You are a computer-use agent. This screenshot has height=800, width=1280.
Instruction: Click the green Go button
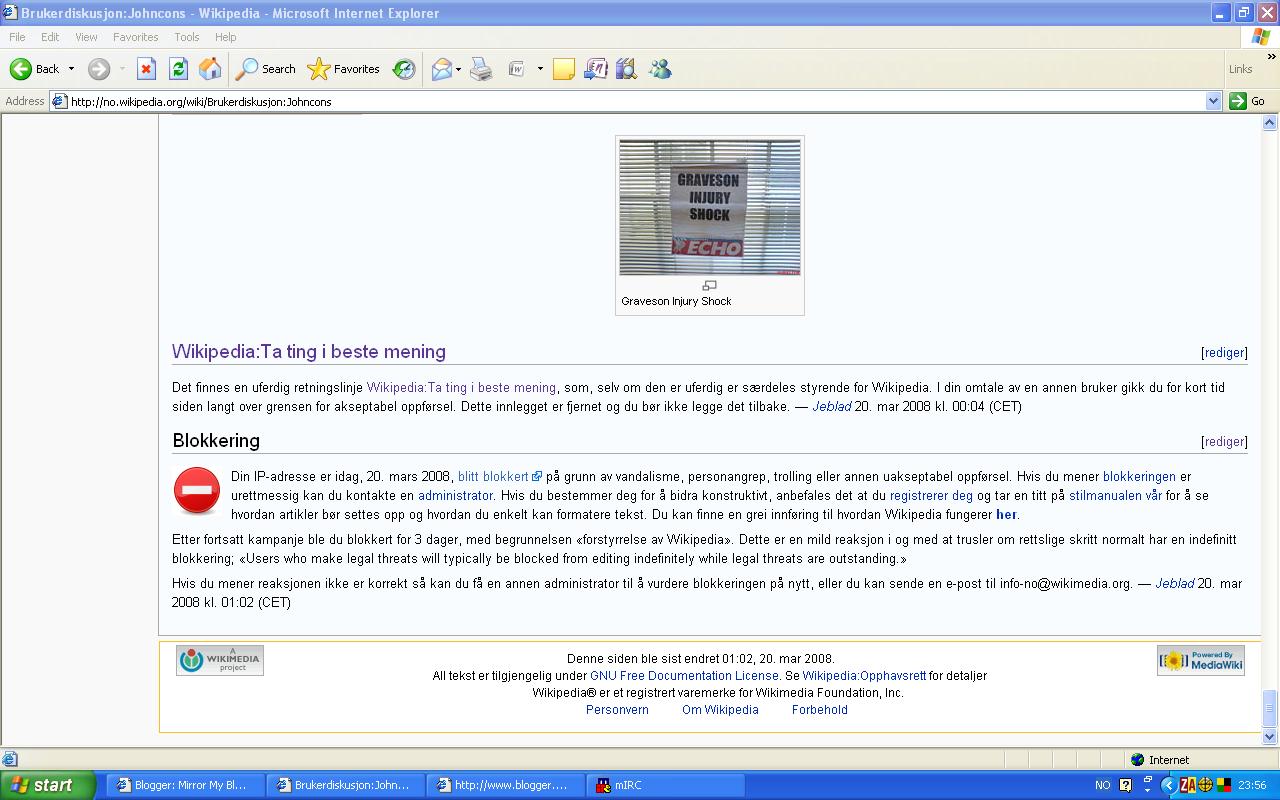pyautogui.click(x=1248, y=101)
